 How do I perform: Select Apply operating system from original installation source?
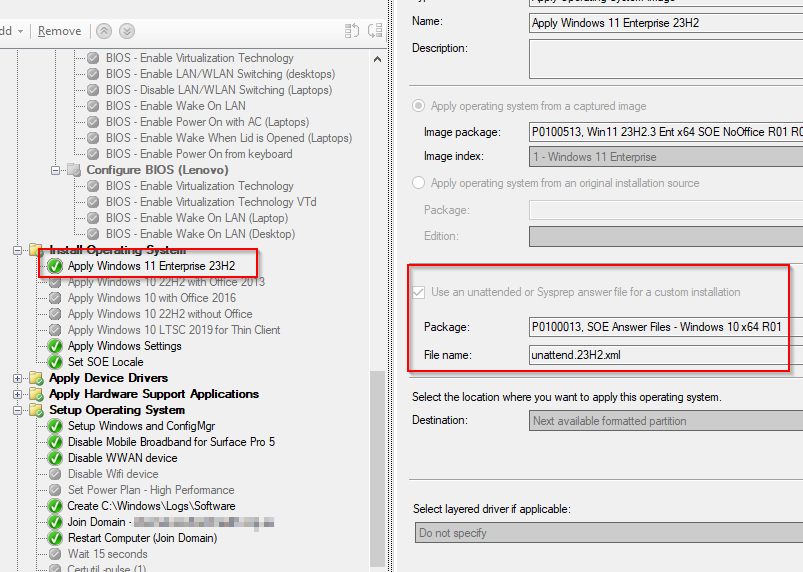(418, 182)
